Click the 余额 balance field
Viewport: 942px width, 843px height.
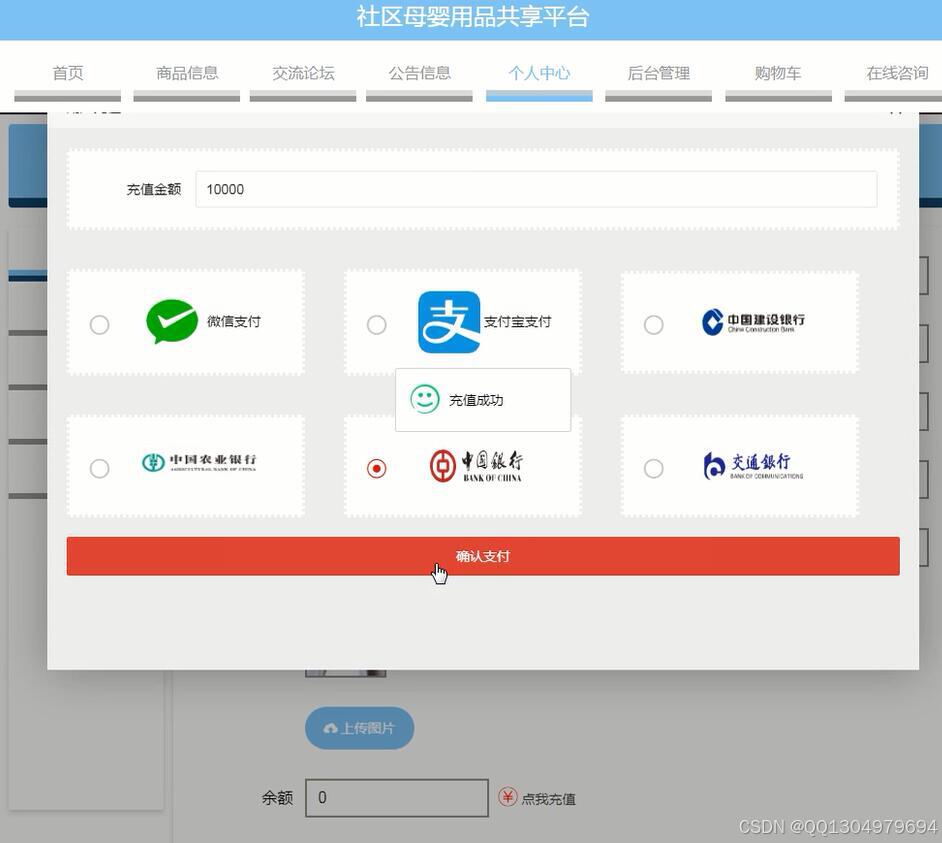pos(397,798)
